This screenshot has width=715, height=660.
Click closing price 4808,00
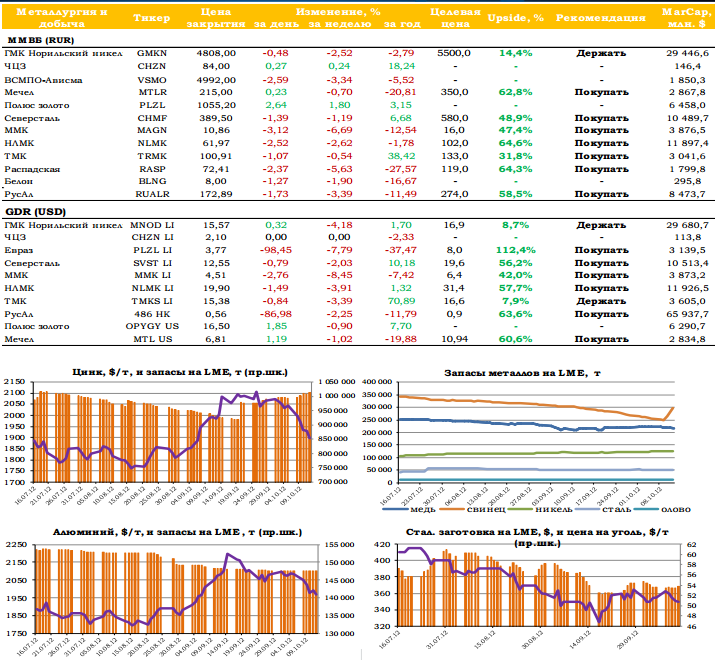(216, 53)
